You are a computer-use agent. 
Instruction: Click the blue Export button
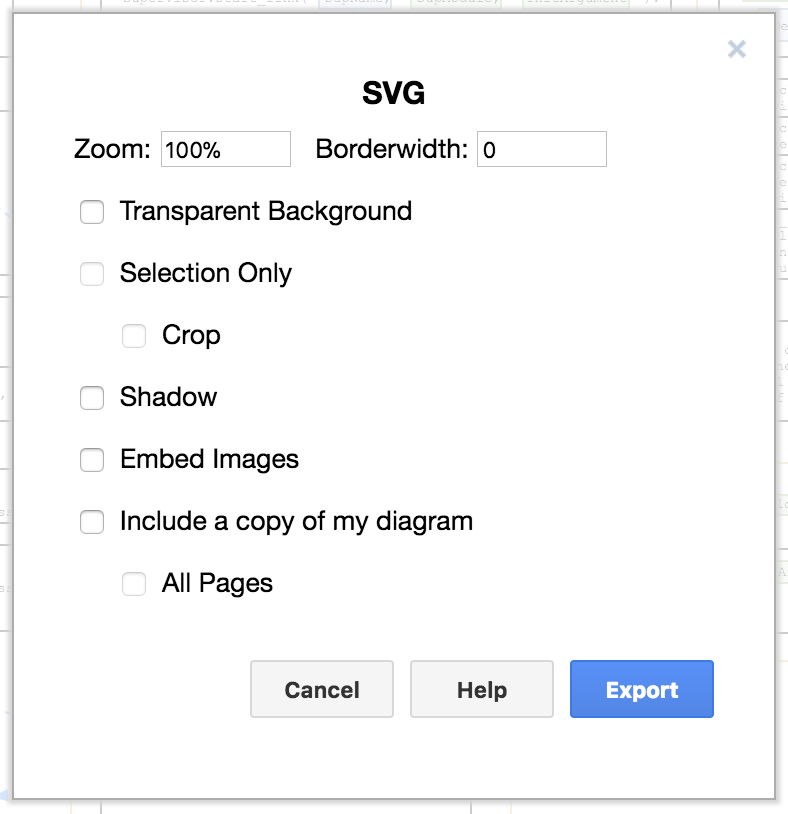pos(642,690)
